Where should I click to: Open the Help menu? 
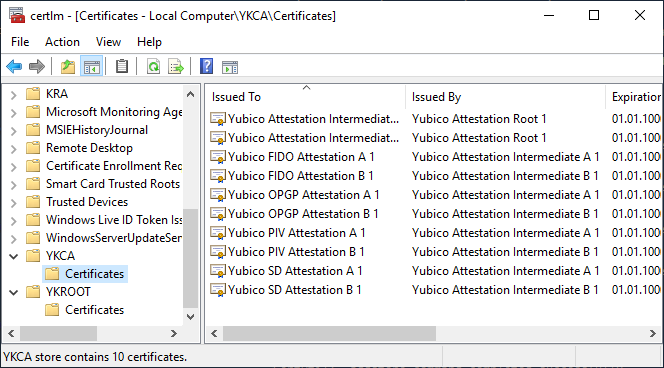[x=149, y=42]
